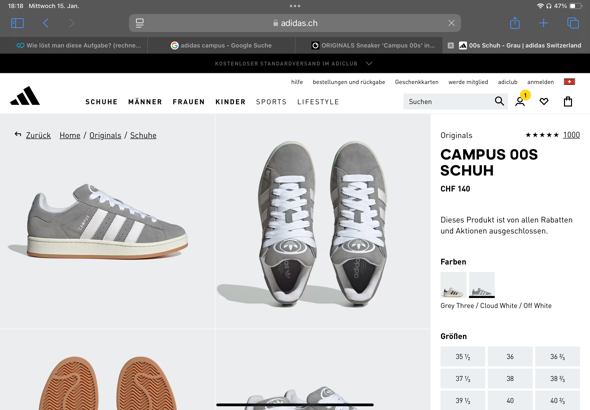The image size is (590, 410).
Task: Click werde mitglied link
Action: point(468,82)
